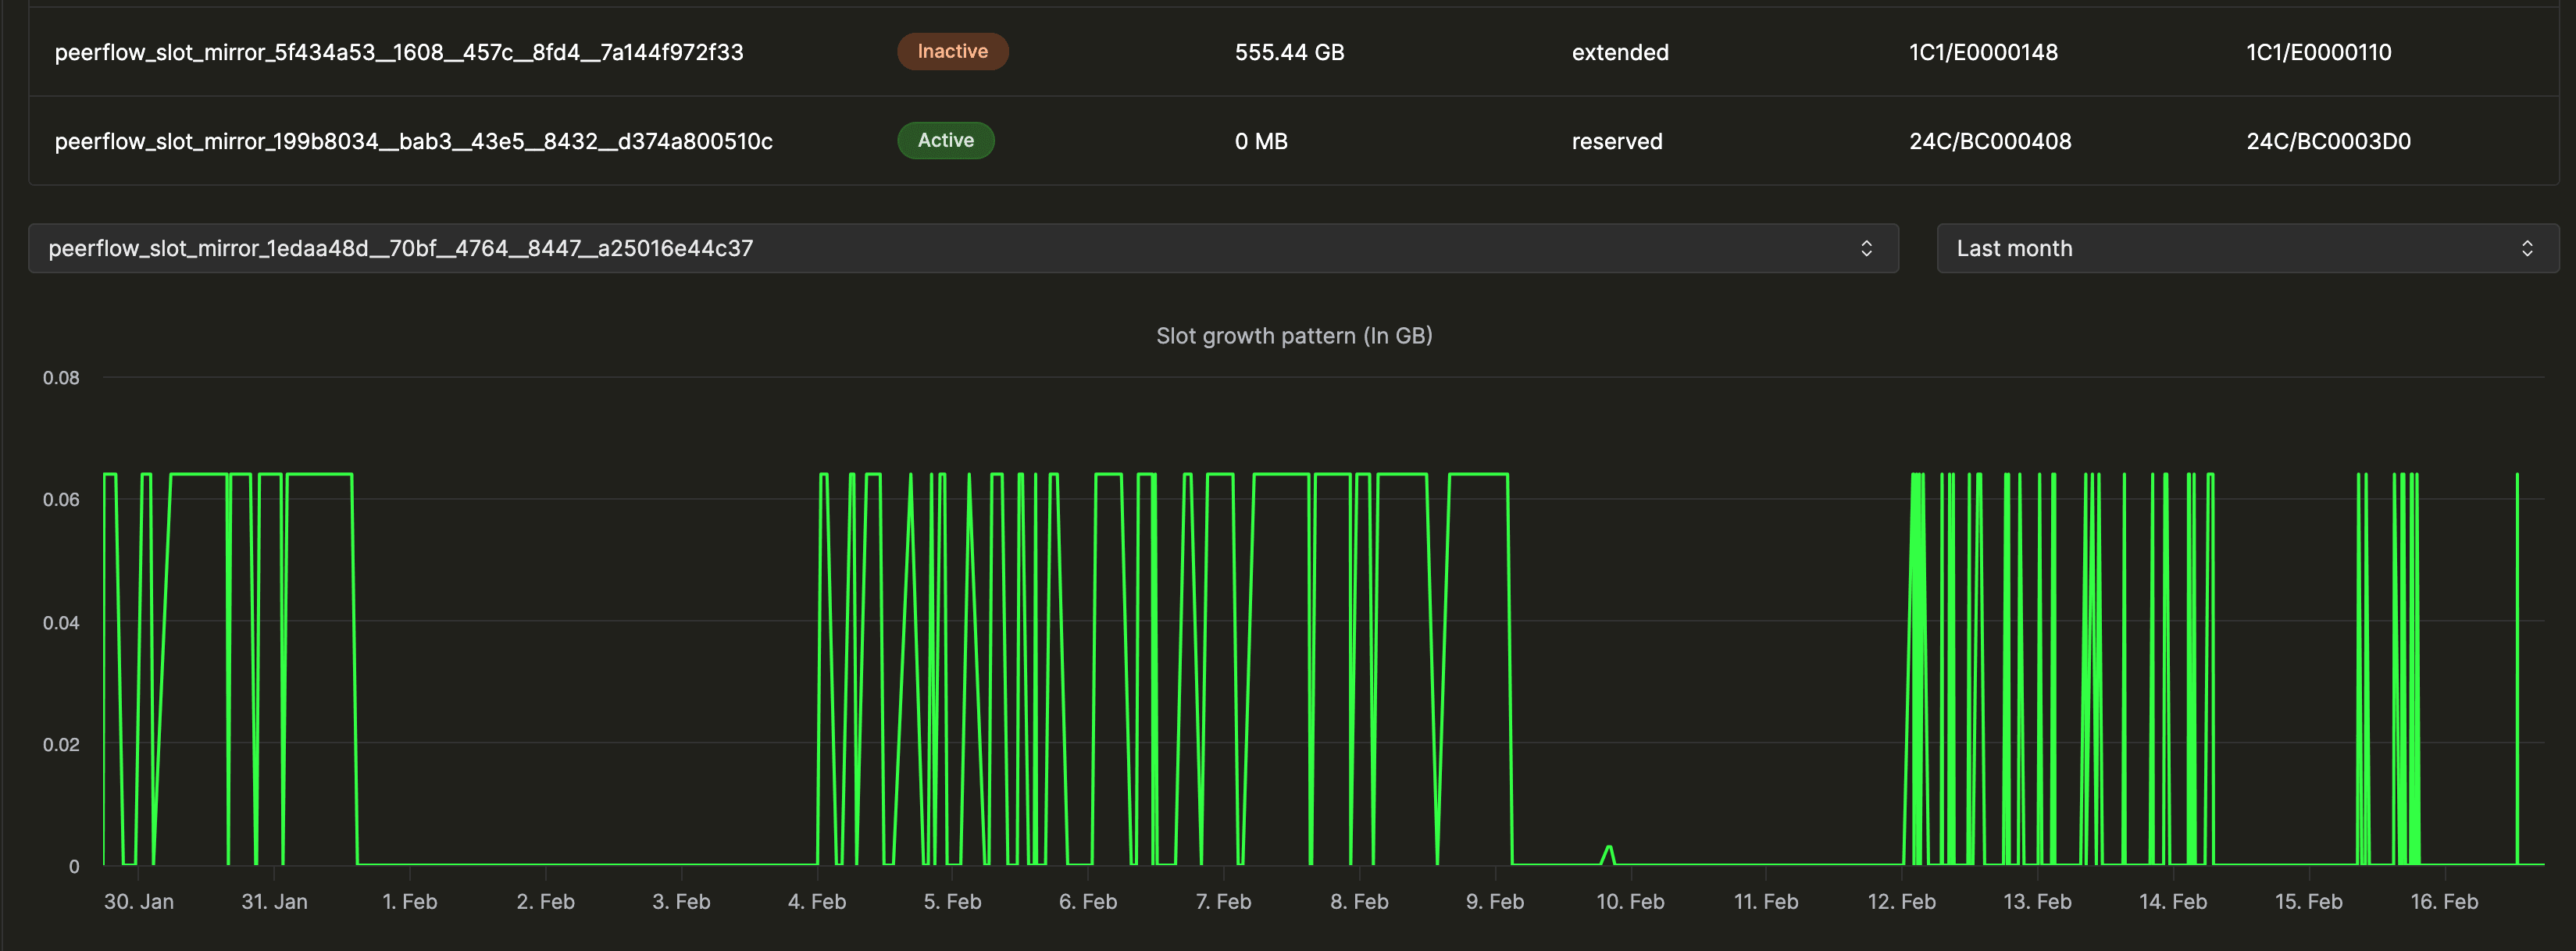Viewport: 2576px width, 951px height.
Task: Click the extended WAL status cell
Action: [1619, 52]
